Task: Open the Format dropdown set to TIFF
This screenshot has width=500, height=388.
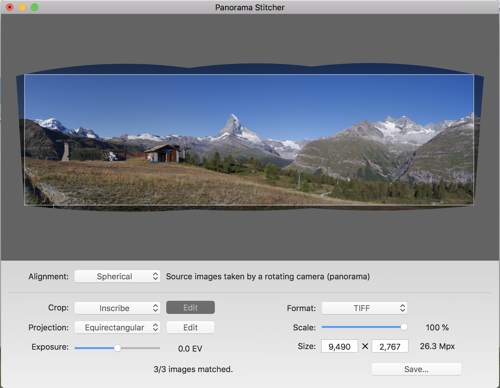Action: click(364, 308)
